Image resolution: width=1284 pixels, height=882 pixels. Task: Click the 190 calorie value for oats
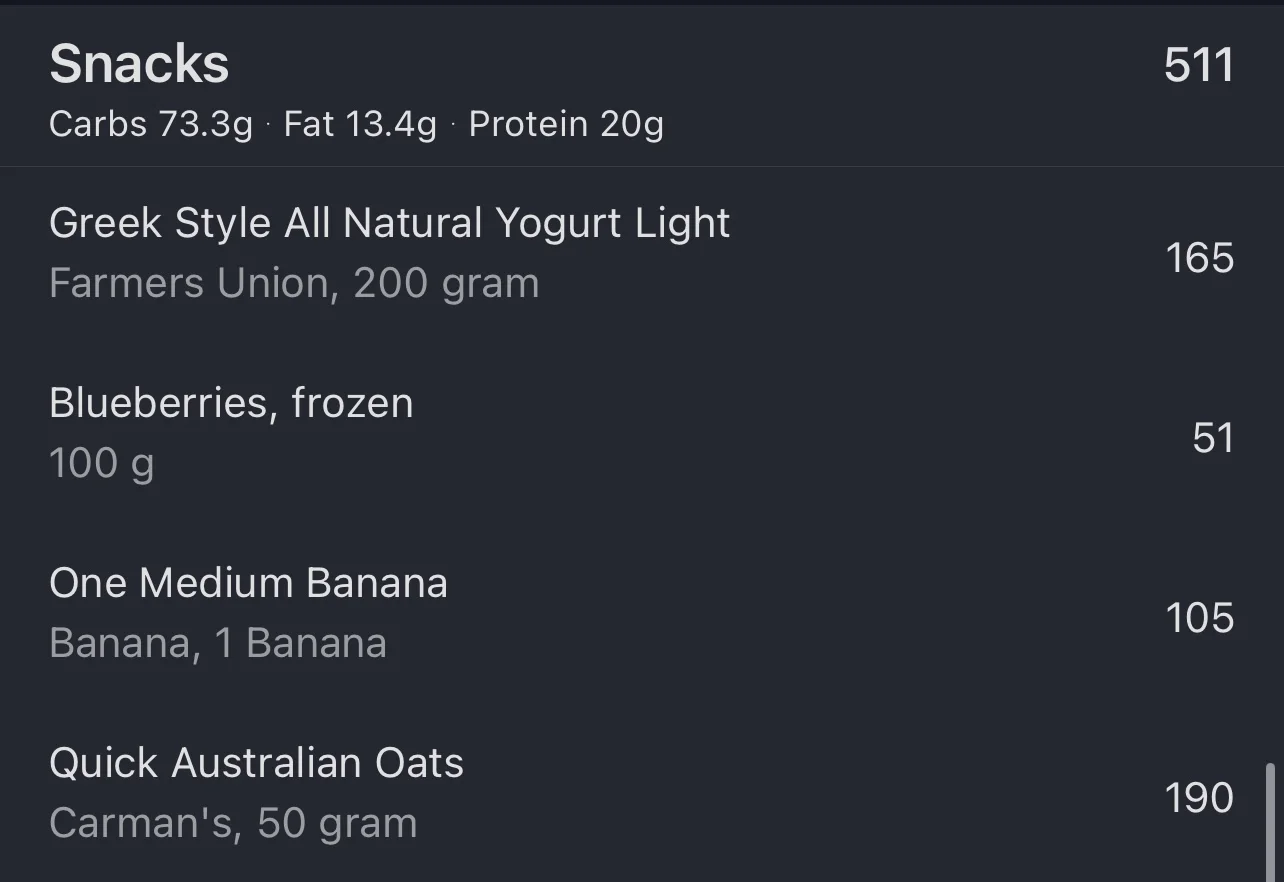tap(1199, 798)
